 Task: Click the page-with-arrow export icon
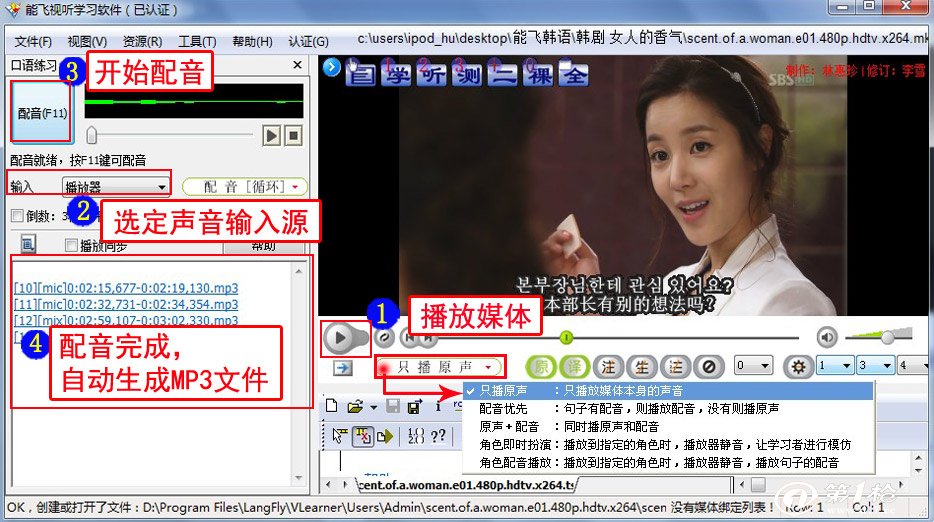point(385,436)
